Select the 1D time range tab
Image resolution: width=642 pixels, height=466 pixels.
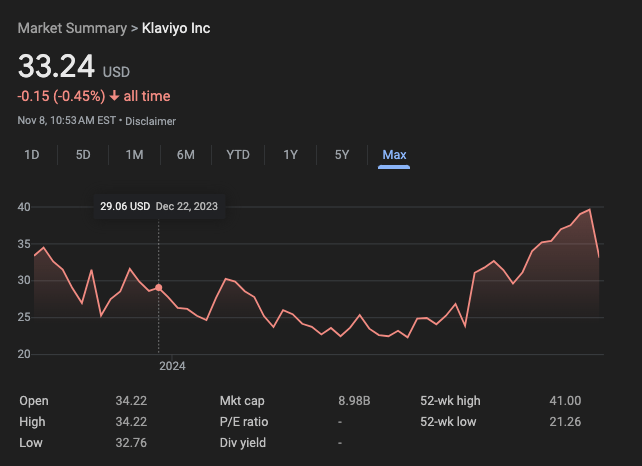point(32,154)
